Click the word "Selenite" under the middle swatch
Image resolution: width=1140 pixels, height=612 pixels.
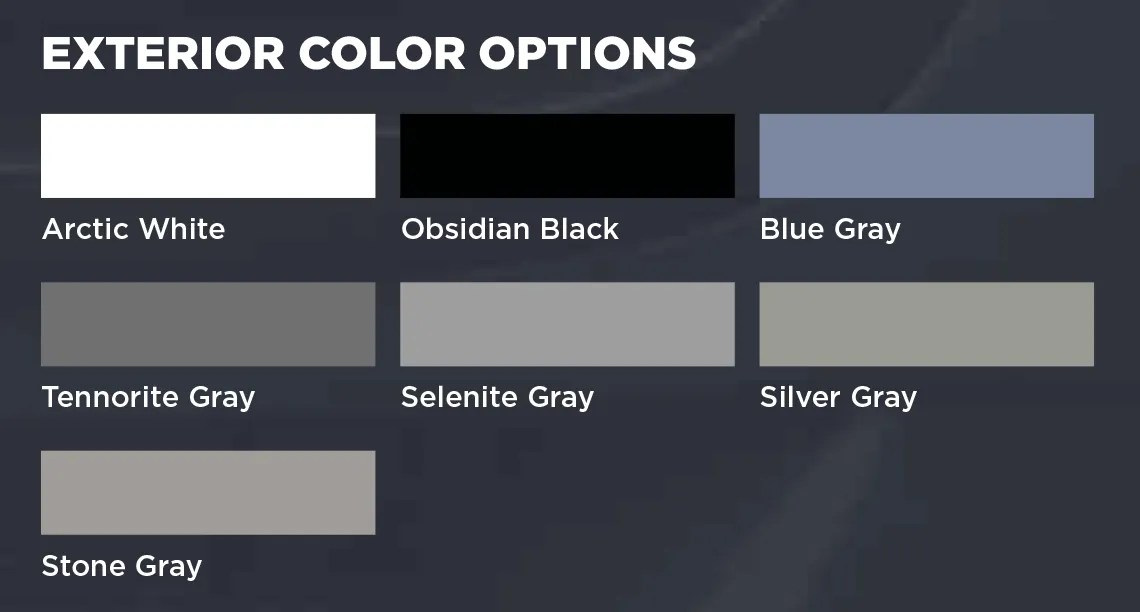tap(458, 397)
